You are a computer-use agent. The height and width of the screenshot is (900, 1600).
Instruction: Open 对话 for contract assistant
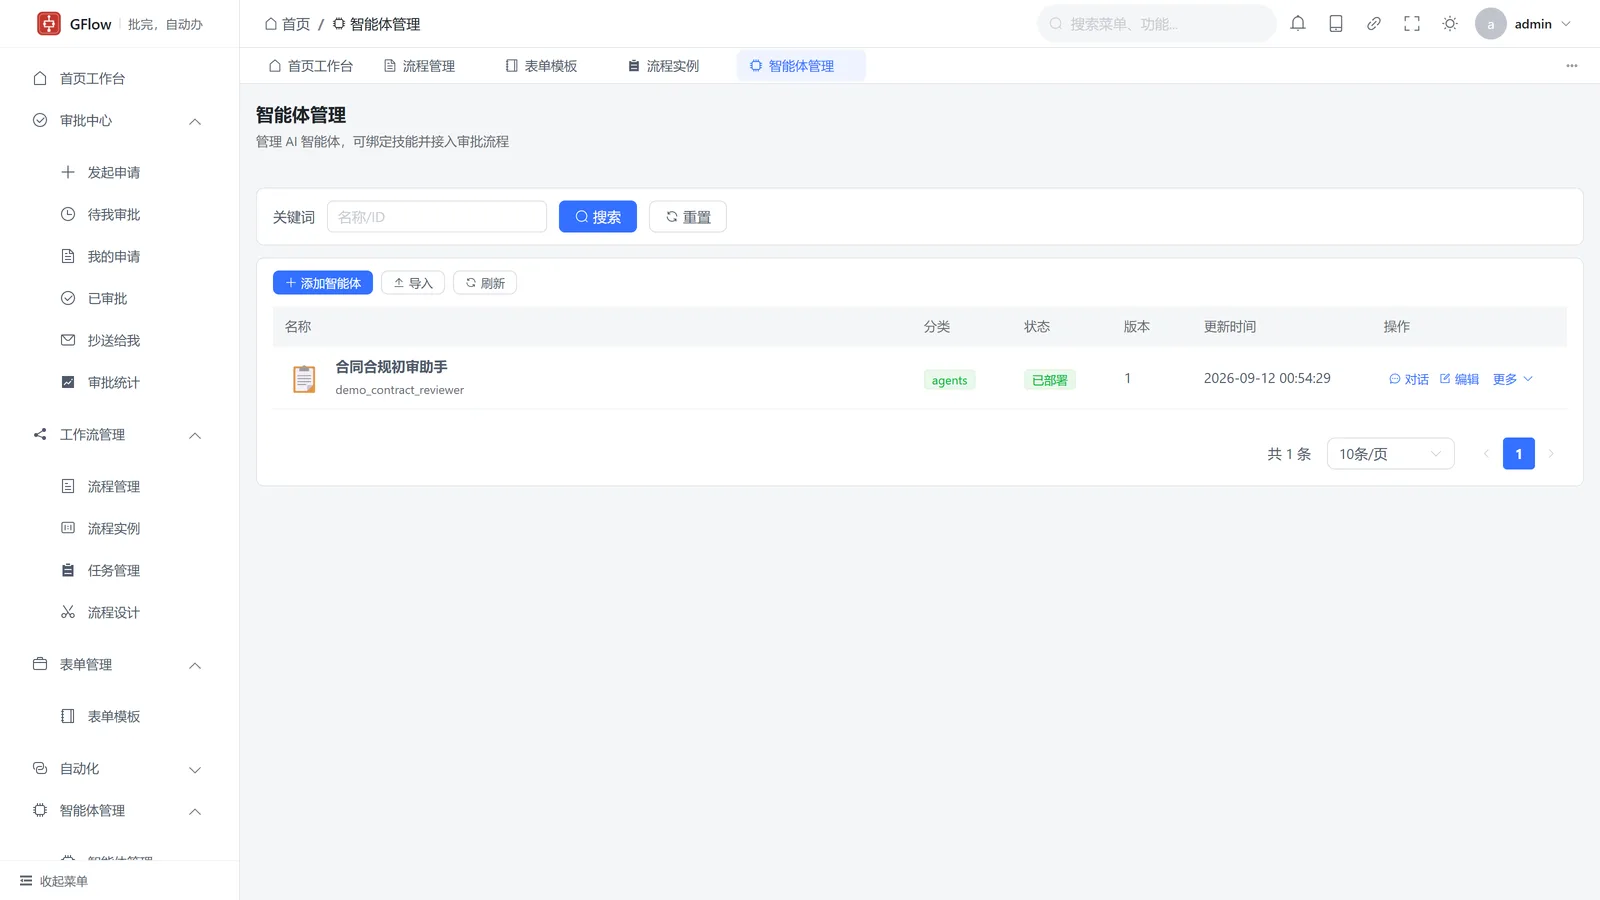coord(1409,379)
